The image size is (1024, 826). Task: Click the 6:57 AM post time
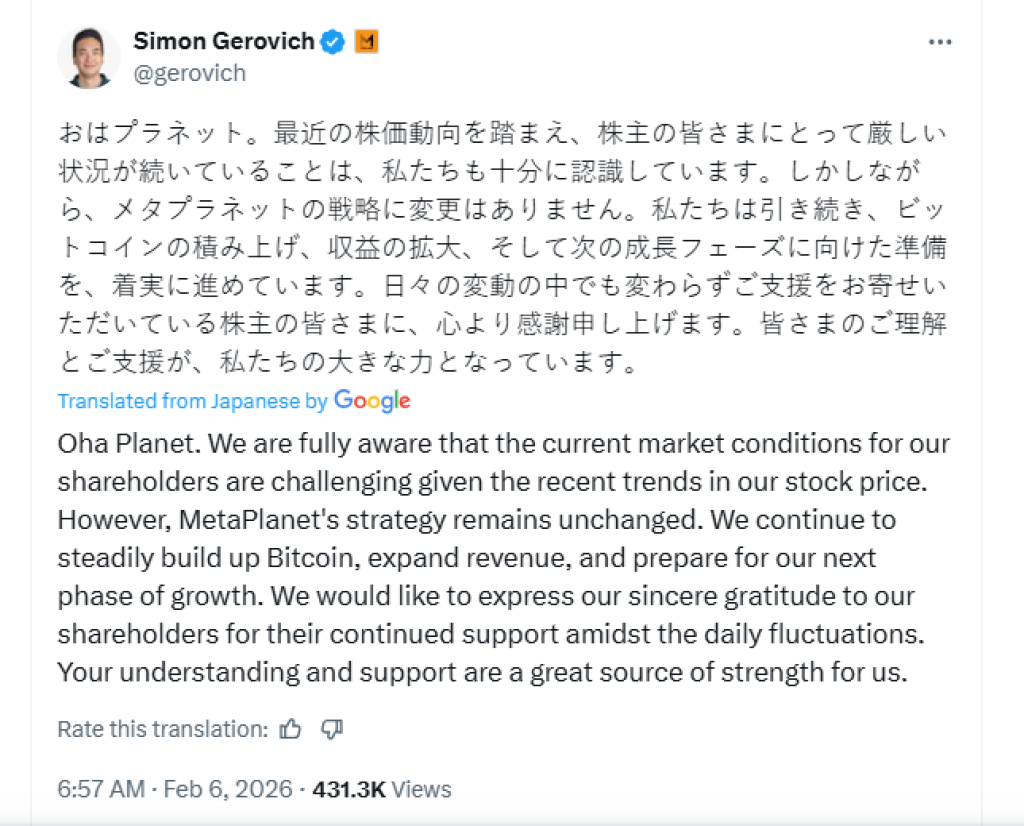(x=101, y=789)
